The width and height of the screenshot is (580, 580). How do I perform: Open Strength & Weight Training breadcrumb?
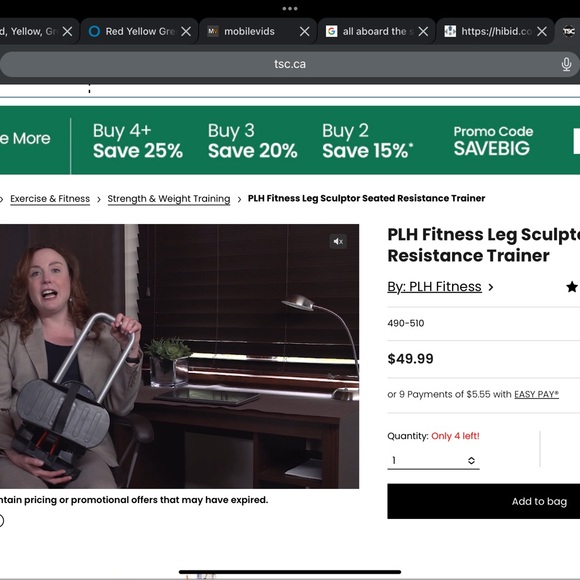pyautogui.click(x=169, y=199)
